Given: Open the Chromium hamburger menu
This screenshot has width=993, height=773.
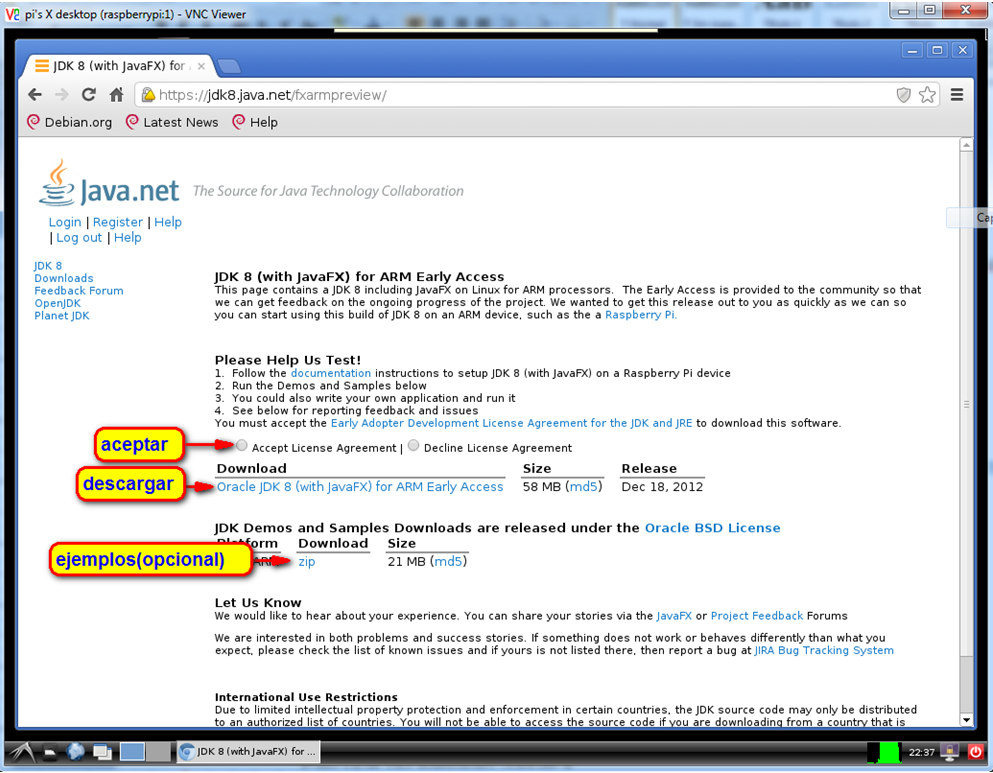Looking at the screenshot, I should (957, 95).
